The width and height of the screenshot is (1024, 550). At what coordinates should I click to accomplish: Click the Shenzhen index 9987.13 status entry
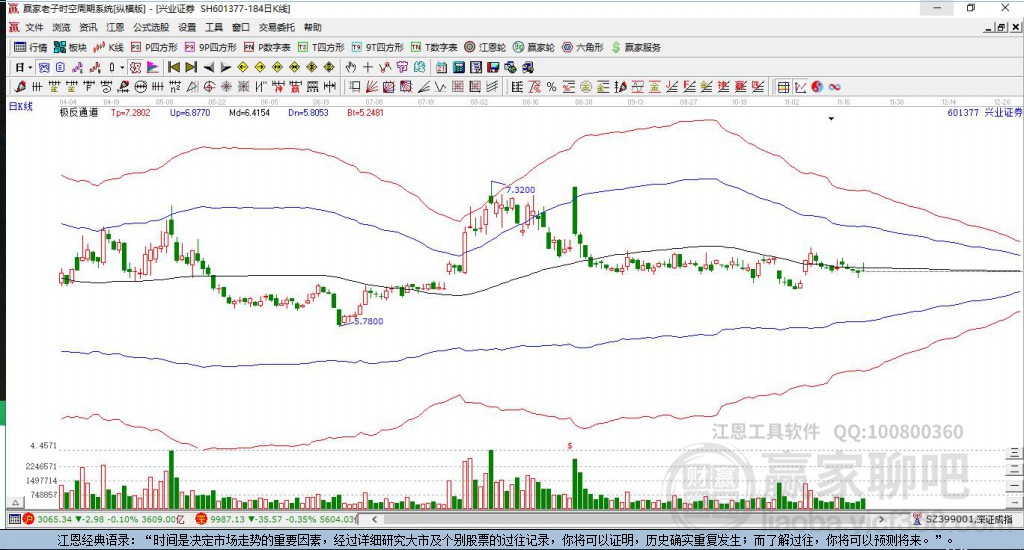pos(276,519)
